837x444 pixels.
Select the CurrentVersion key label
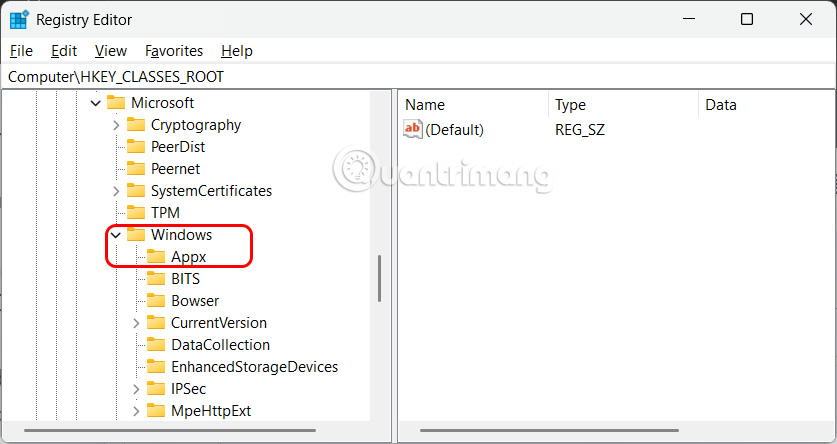(219, 323)
